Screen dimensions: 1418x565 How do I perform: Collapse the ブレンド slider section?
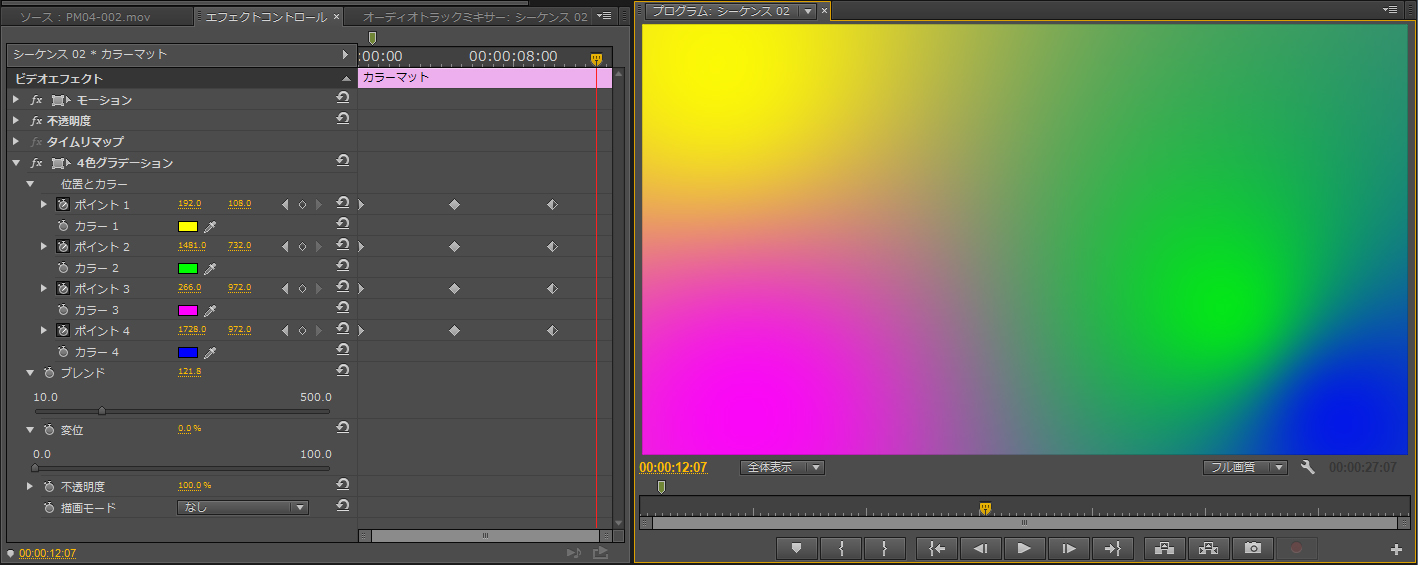point(30,373)
